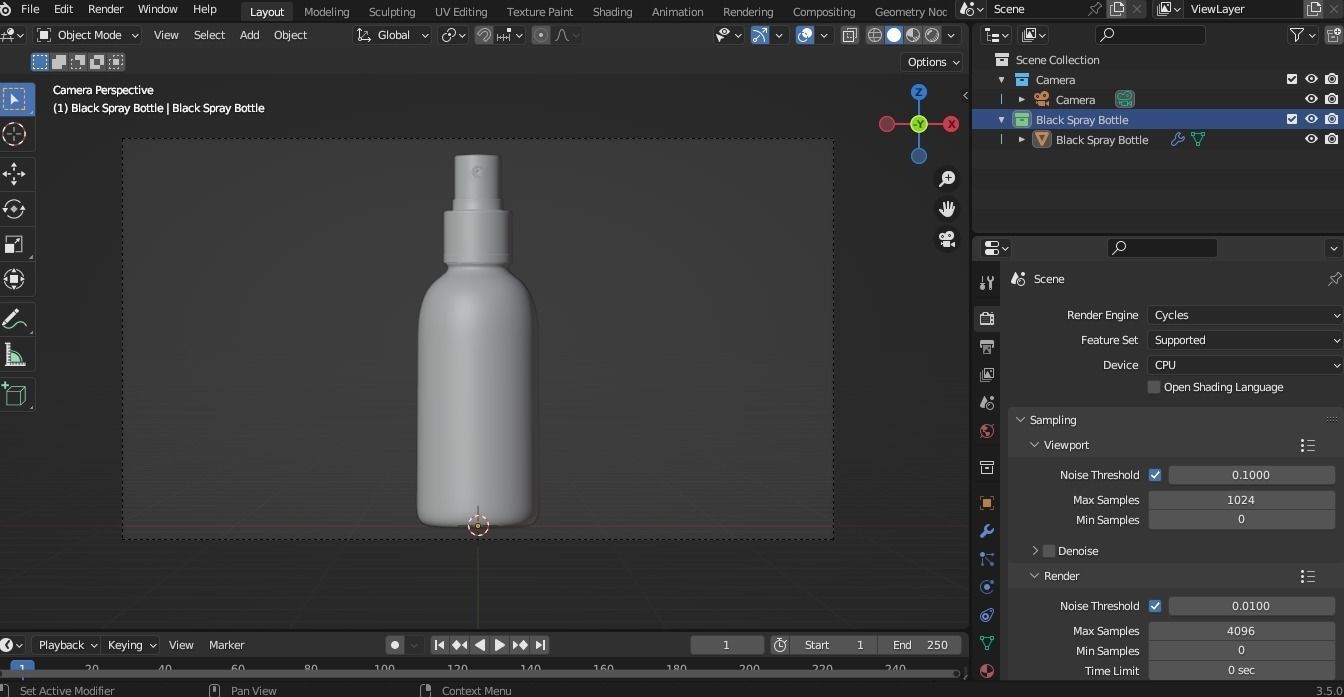
Task: Open the World properties tab
Action: pos(987,431)
